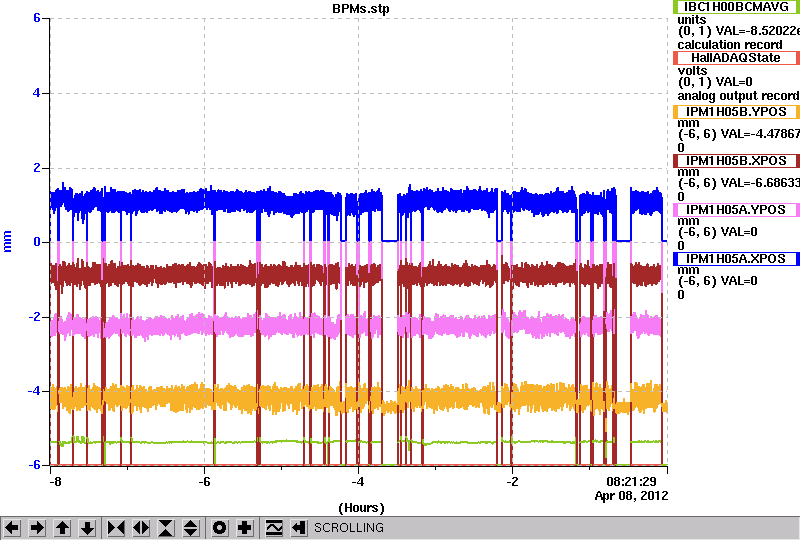Select the IPM1H05A.XPOS legend entry

coord(736,259)
